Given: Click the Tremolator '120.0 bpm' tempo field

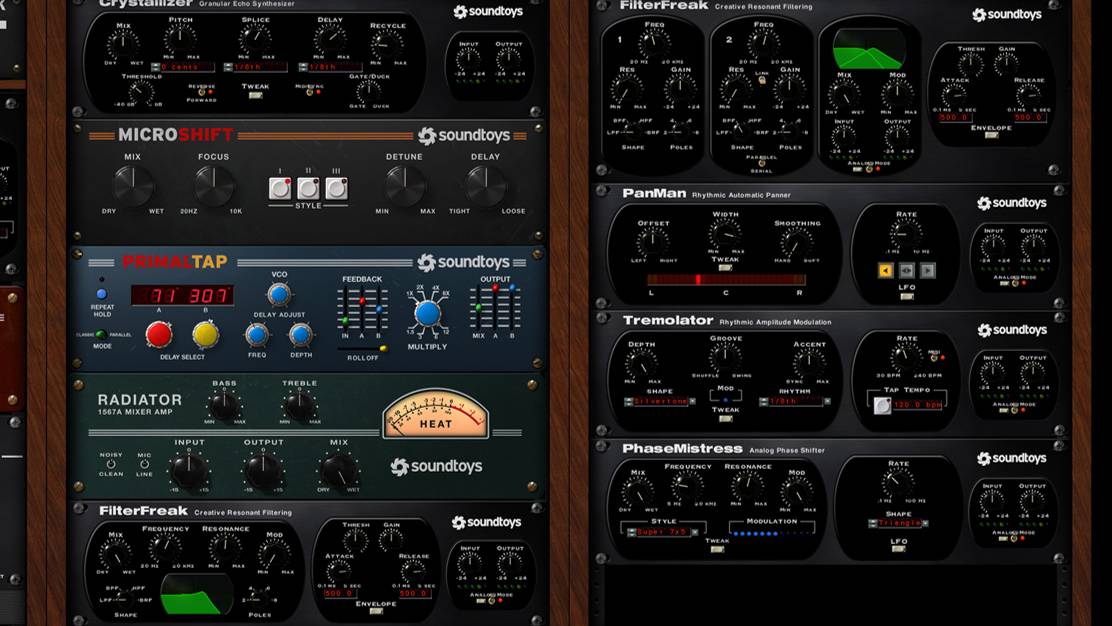Looking at the screenshot, I should (918, 404).
